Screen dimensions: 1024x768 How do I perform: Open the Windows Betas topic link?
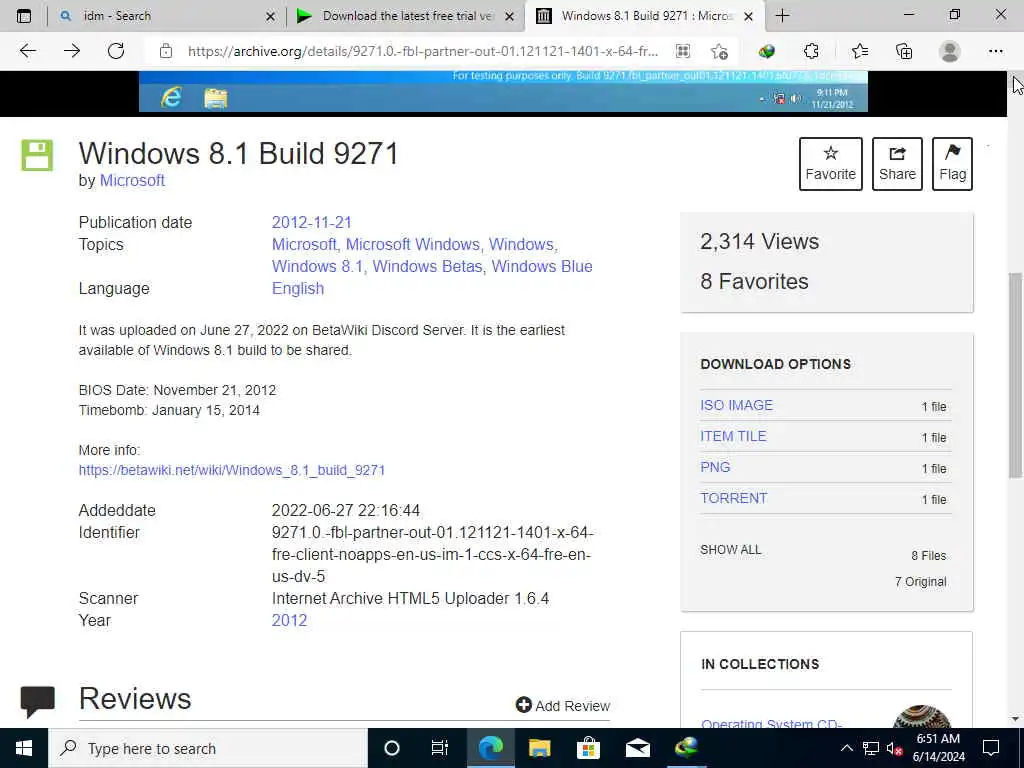point(429,266)
